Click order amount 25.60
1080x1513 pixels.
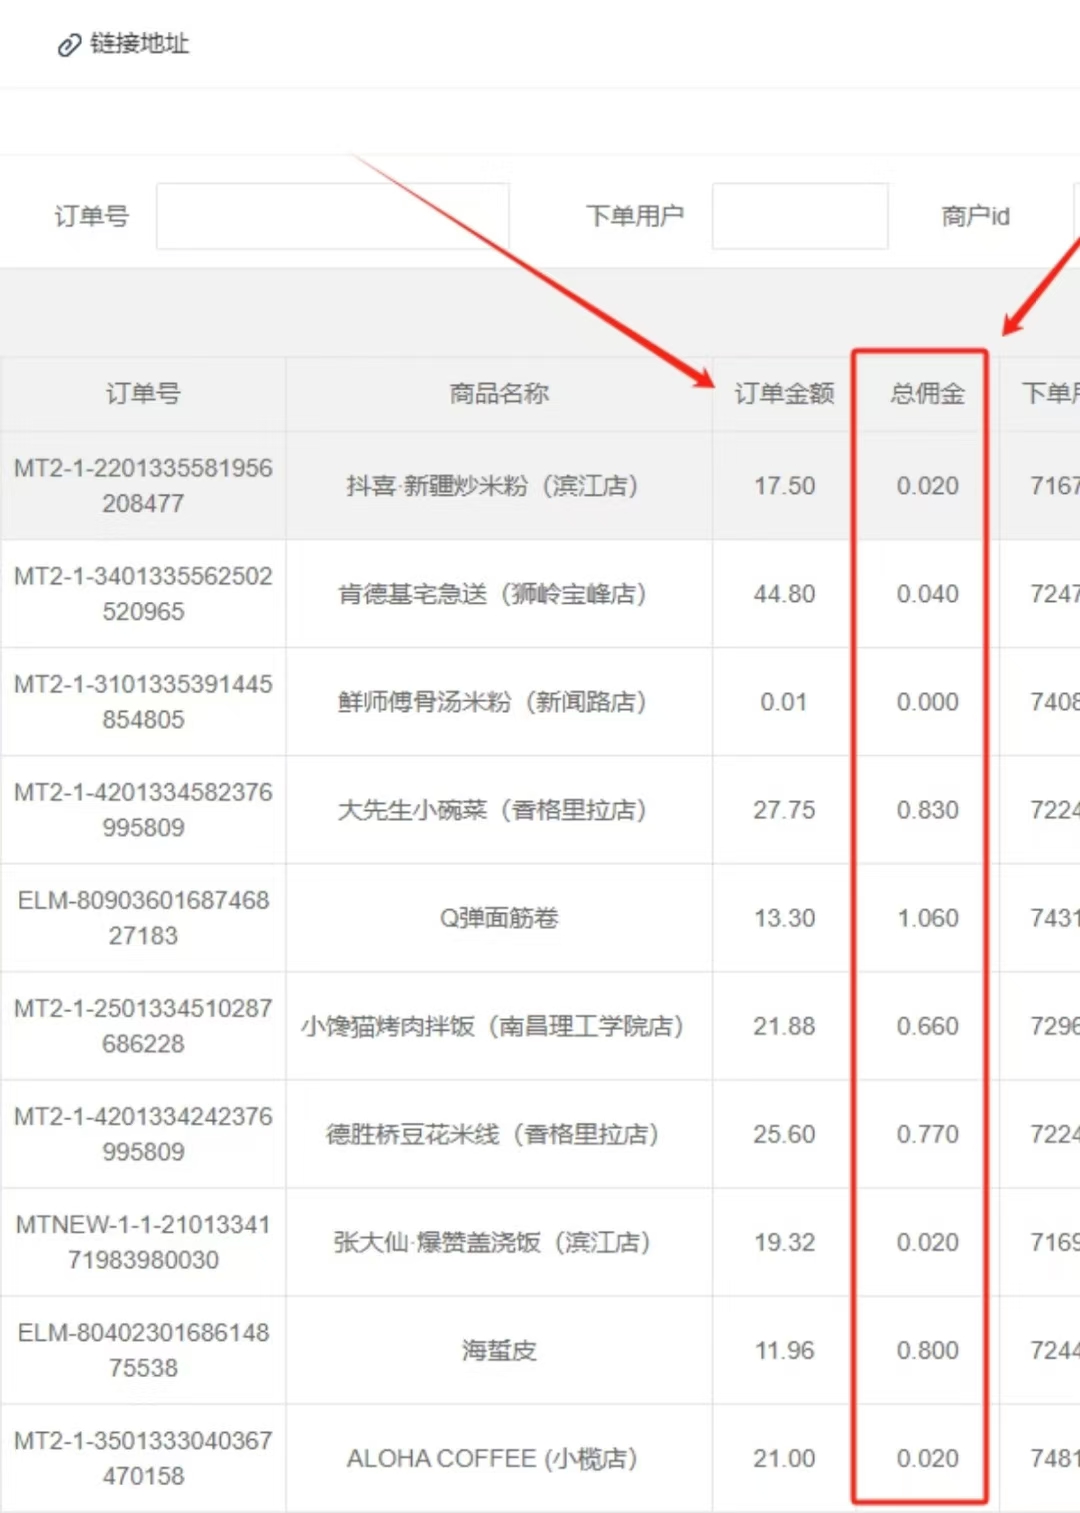(784, 1134)
